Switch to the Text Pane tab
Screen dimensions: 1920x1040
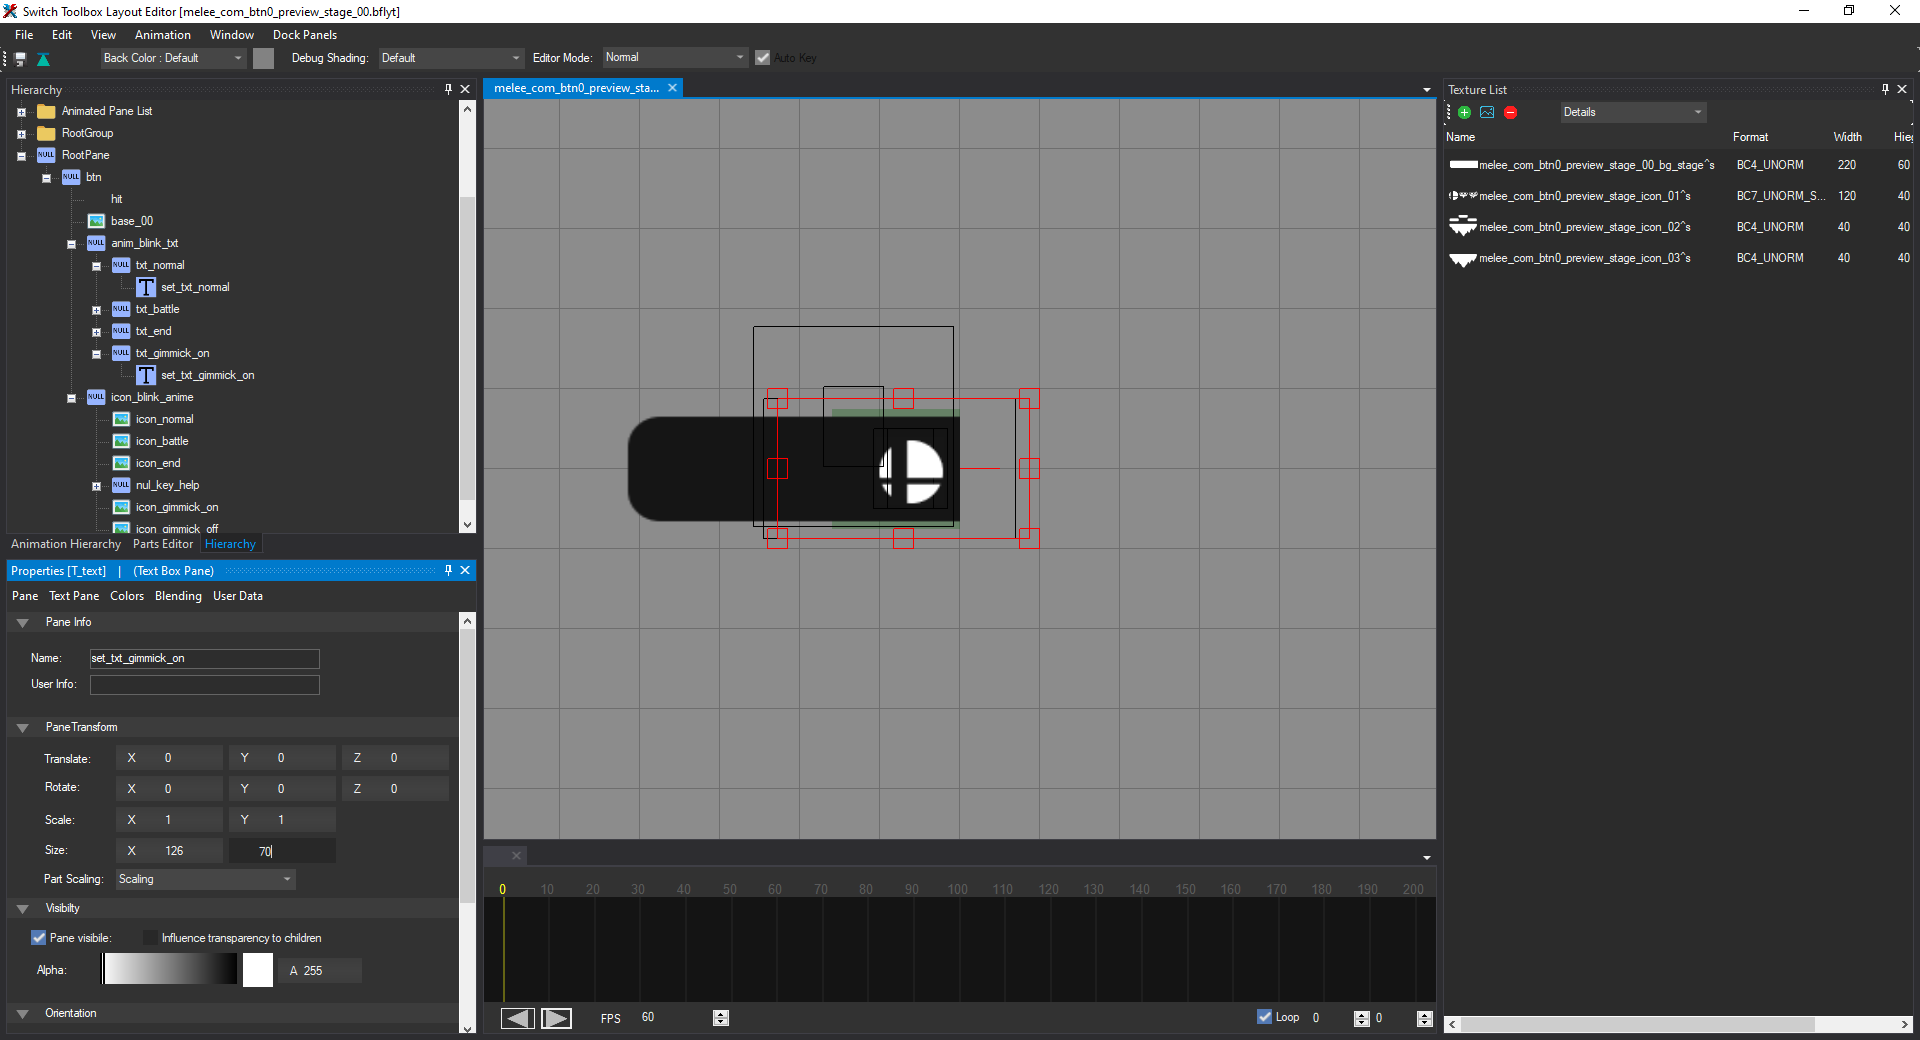(x=74, y=596)
